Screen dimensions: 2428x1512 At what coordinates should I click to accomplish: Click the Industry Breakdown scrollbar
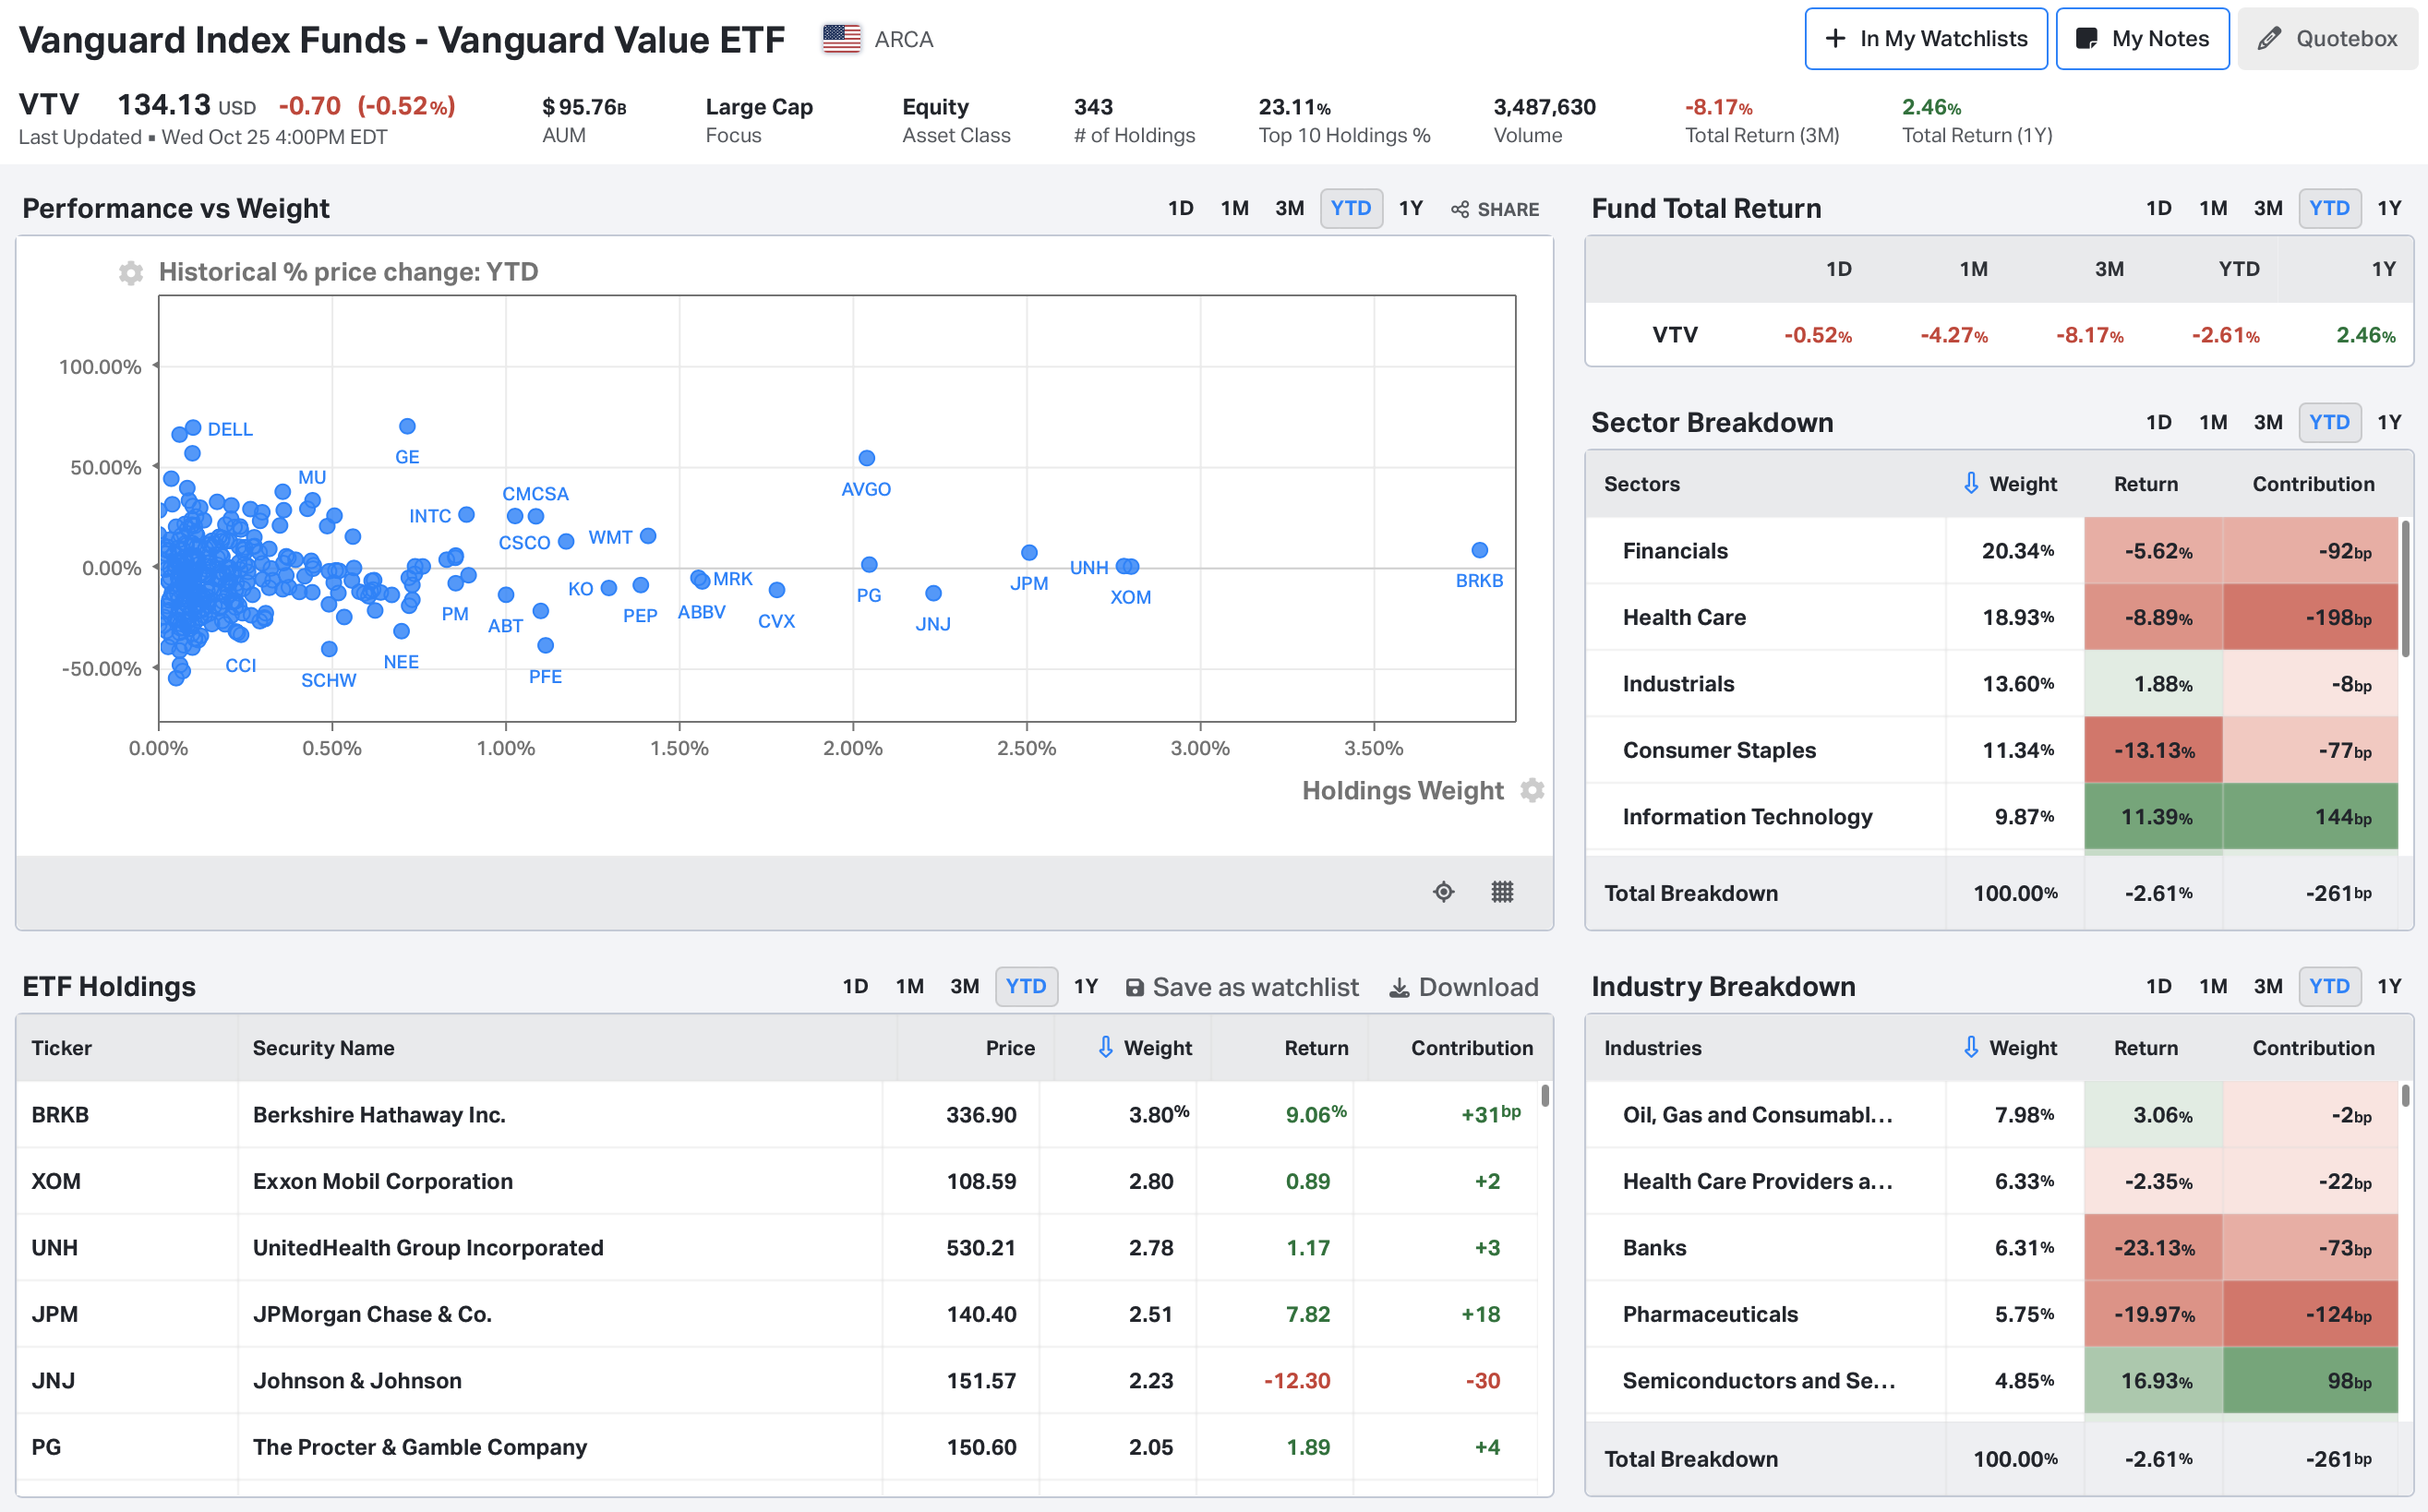[x=2405, y=1095]
